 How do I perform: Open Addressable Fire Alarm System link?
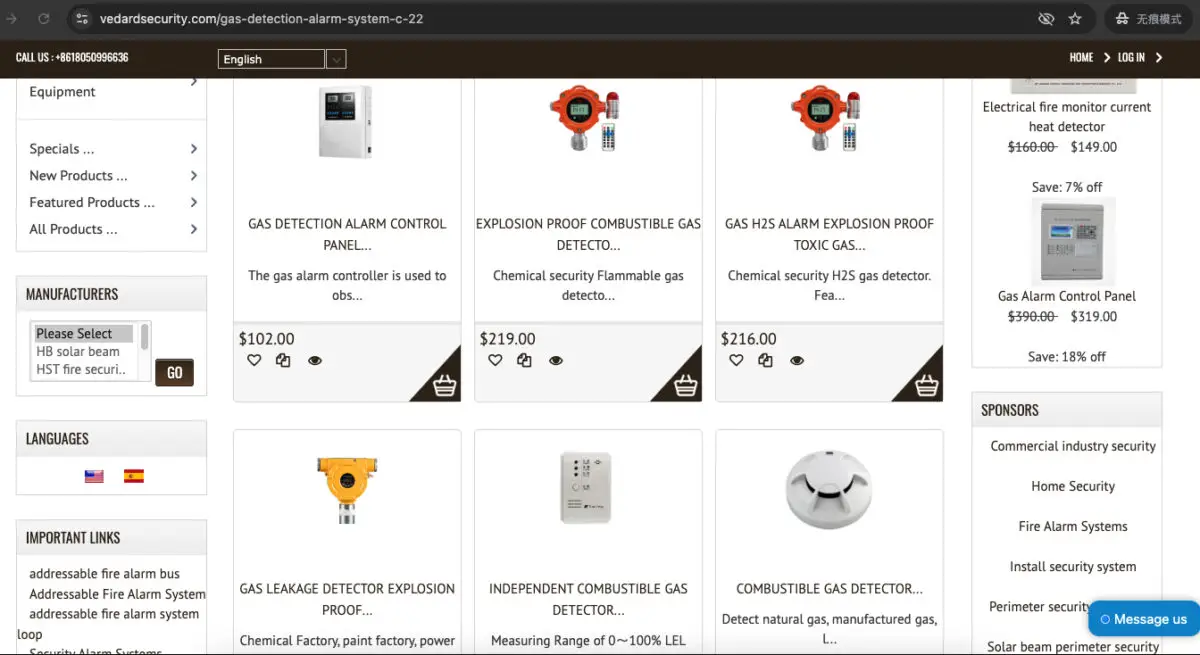point(117,594)
